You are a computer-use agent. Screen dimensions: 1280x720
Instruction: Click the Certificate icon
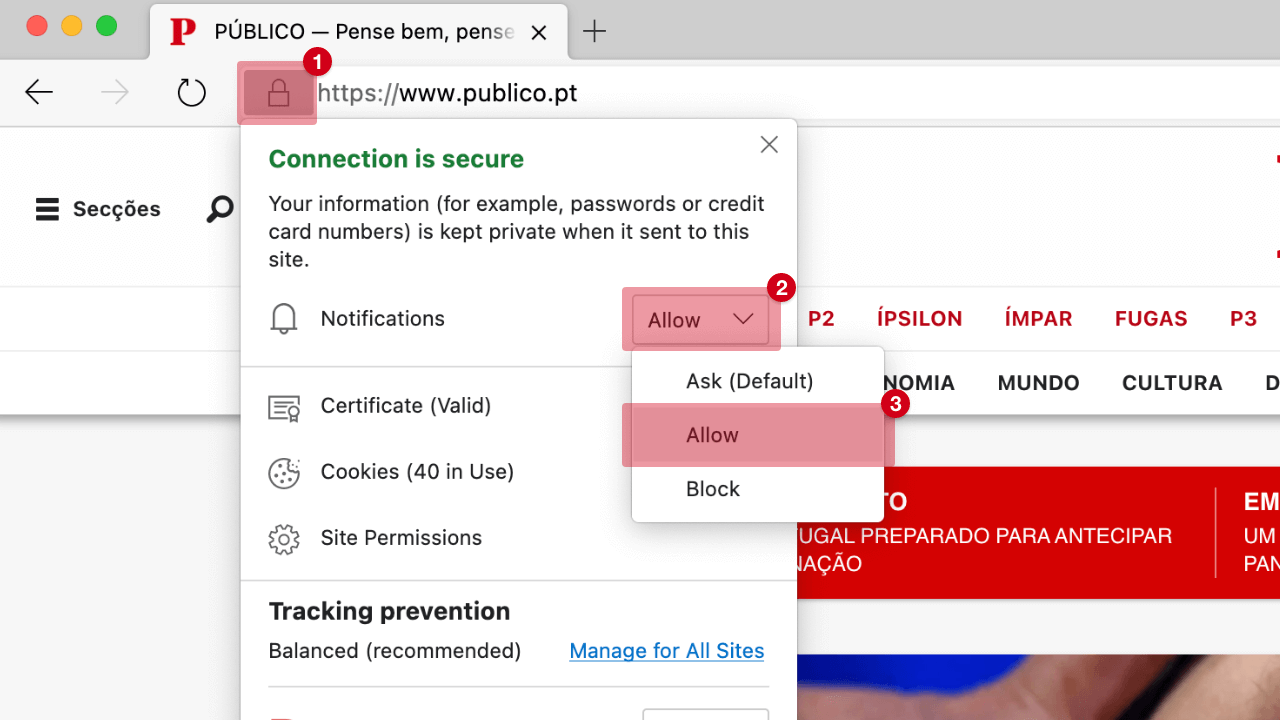point(284,407)
